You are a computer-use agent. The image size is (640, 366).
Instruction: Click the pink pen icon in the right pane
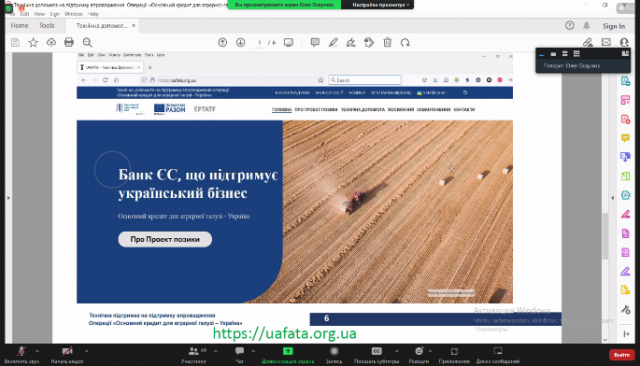coord(625,214)
